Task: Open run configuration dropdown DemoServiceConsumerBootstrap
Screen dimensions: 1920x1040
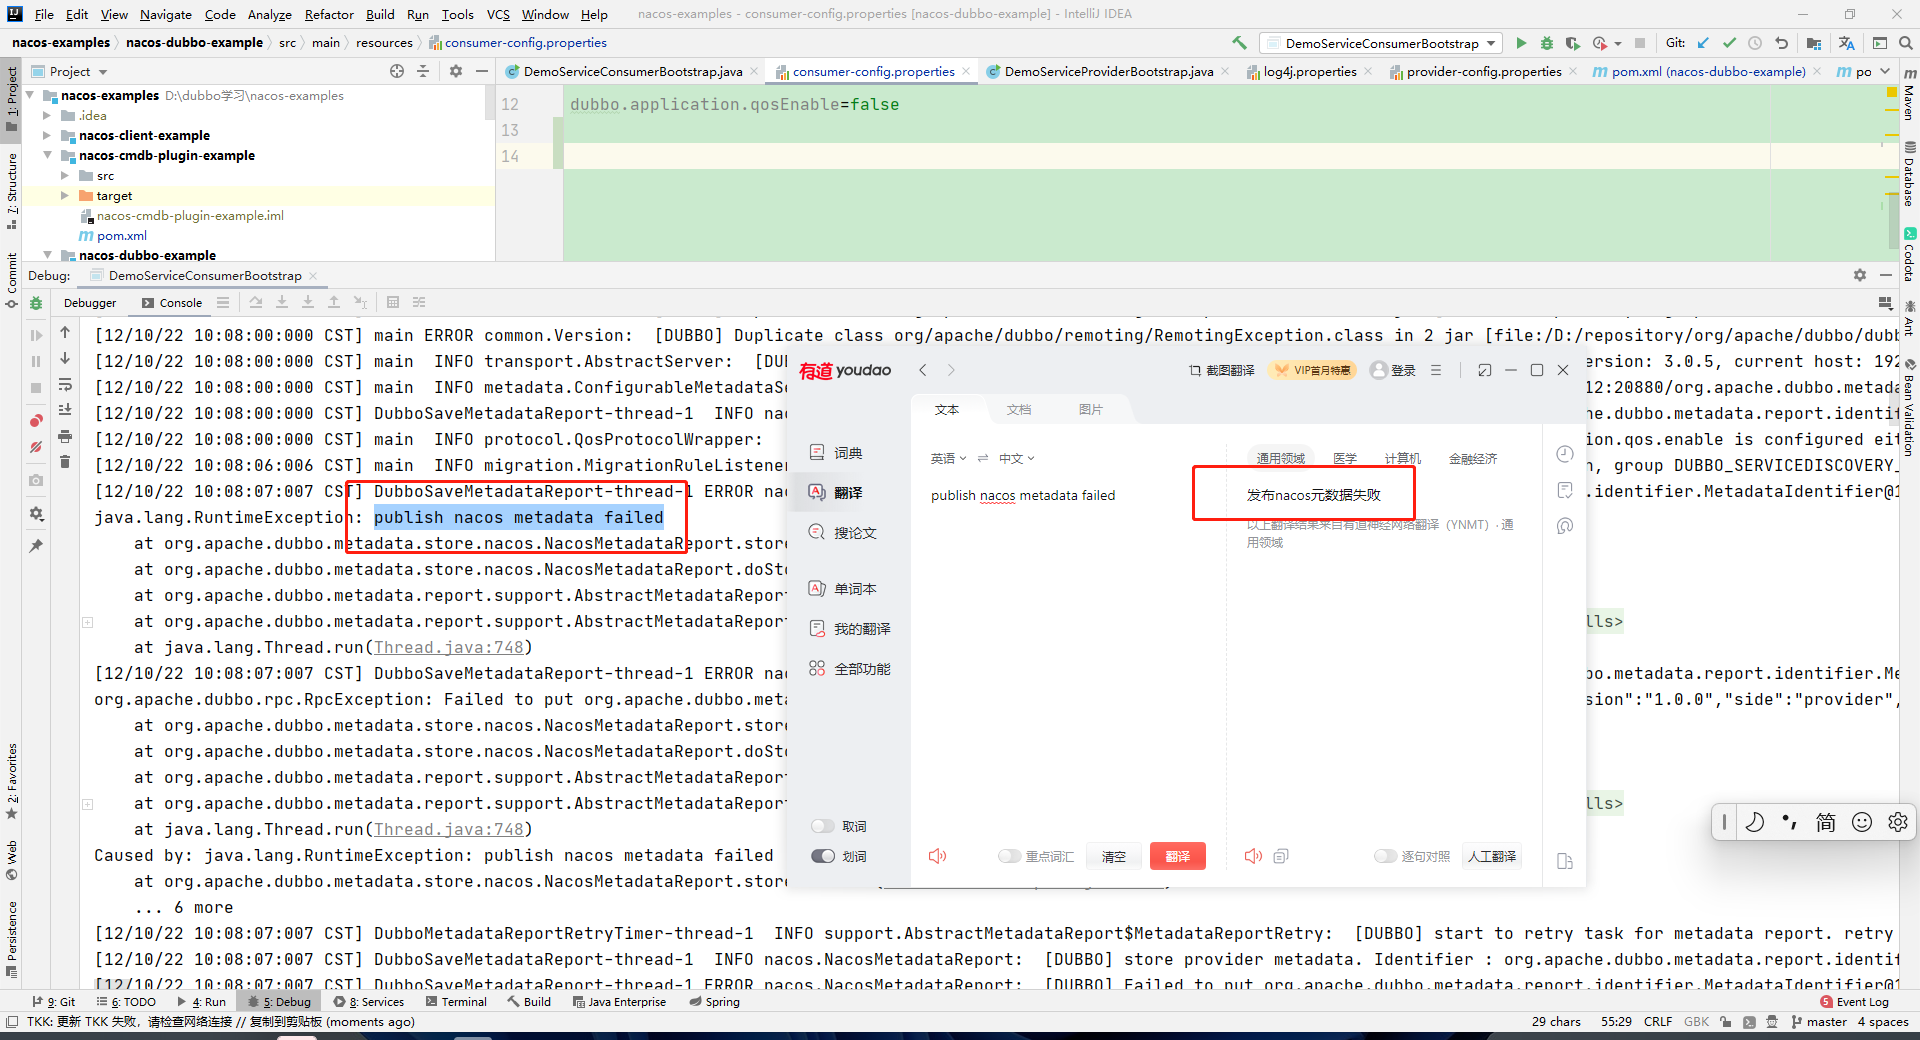Action: click(1382, 43)
